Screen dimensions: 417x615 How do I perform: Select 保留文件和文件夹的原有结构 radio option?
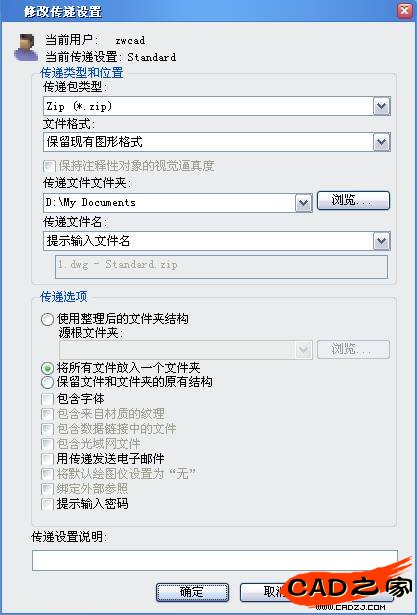pos(47,382)
